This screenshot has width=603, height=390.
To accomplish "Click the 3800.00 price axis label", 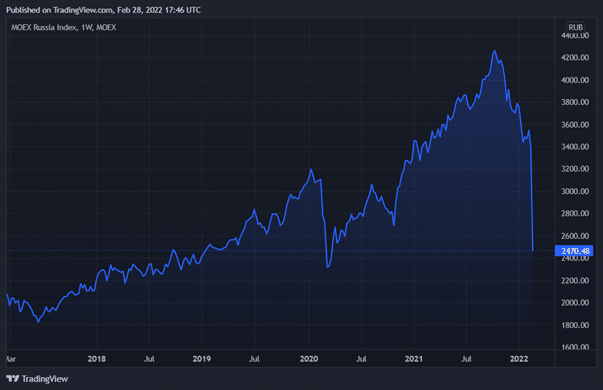I will tap(575, 102).
